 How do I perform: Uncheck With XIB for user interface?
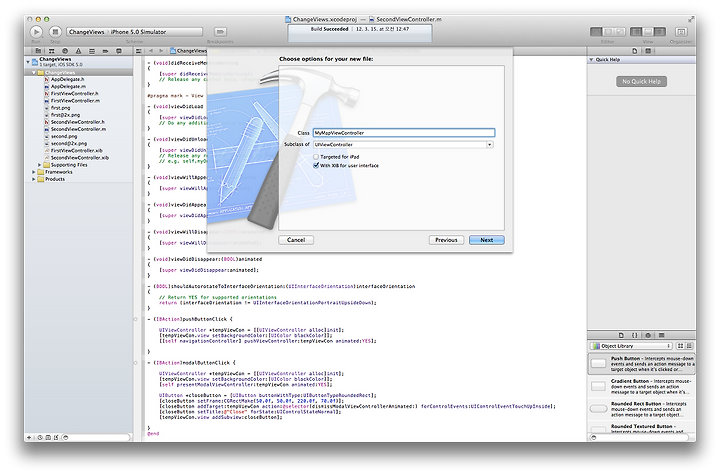point(316,165)
